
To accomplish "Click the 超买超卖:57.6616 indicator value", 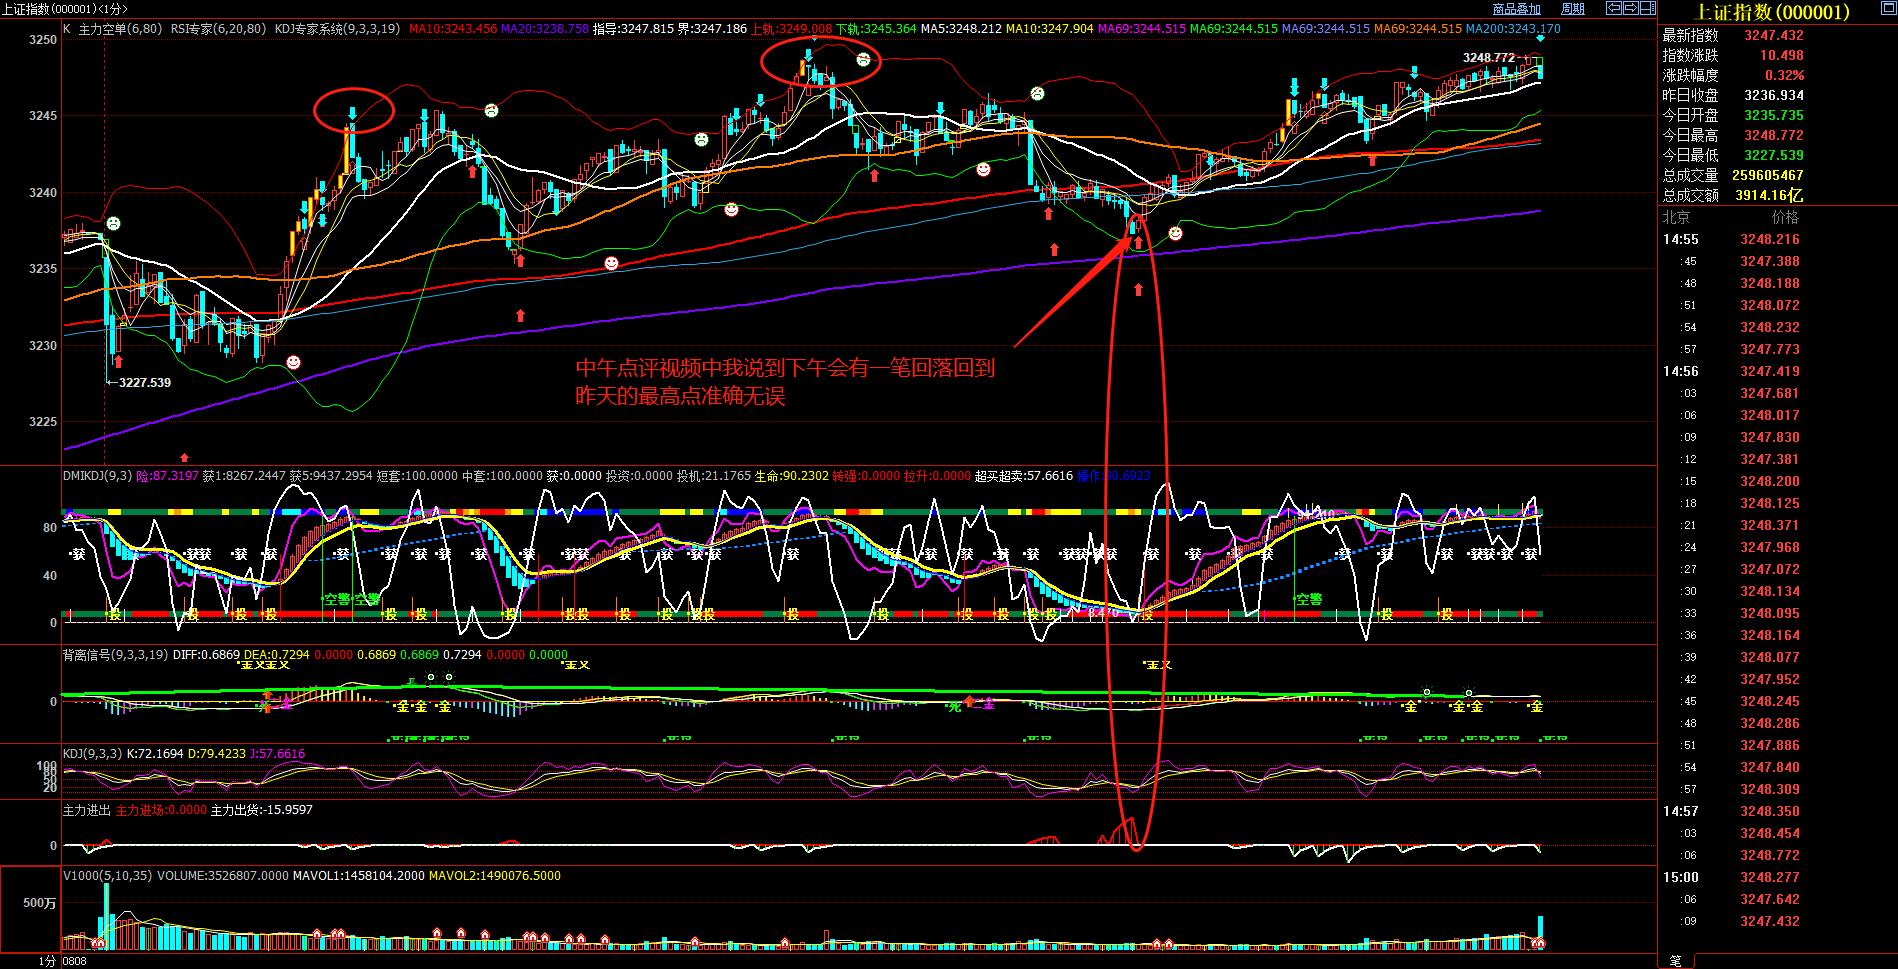I will pos(1023,476).
